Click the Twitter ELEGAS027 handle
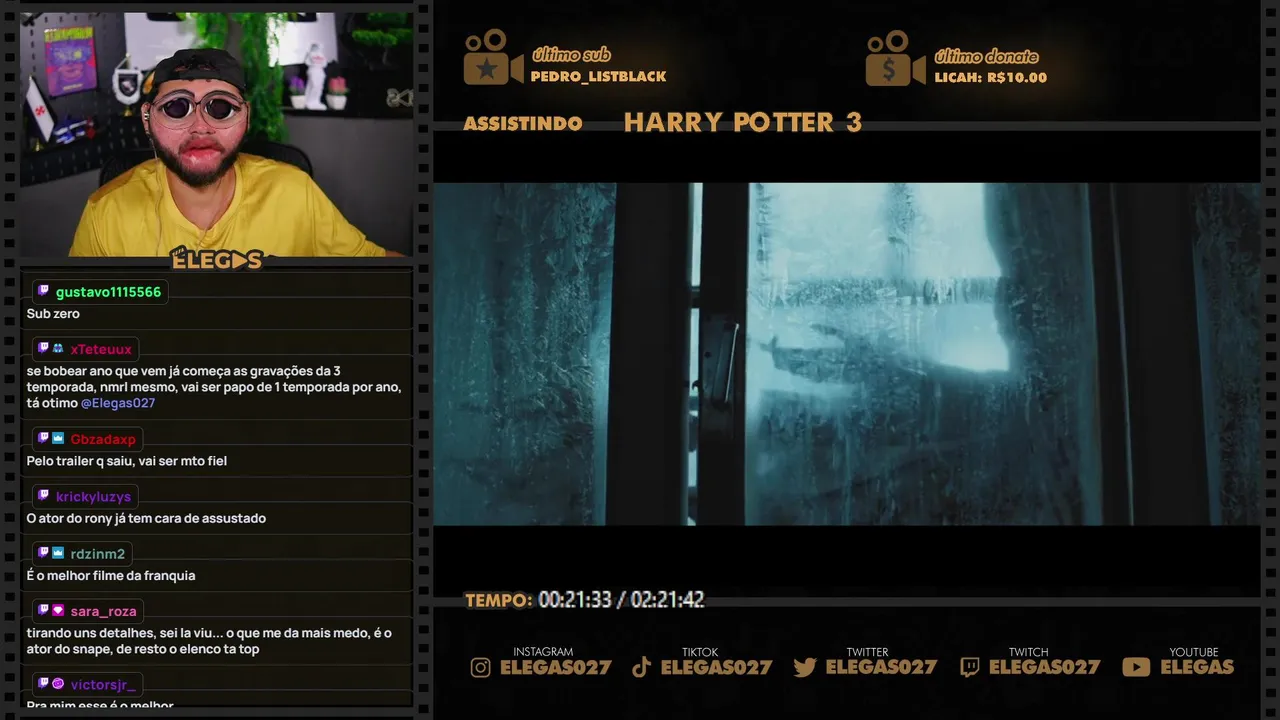Image resolution: width=1280 pixels, height=720 pixels. tap(881, 667)
